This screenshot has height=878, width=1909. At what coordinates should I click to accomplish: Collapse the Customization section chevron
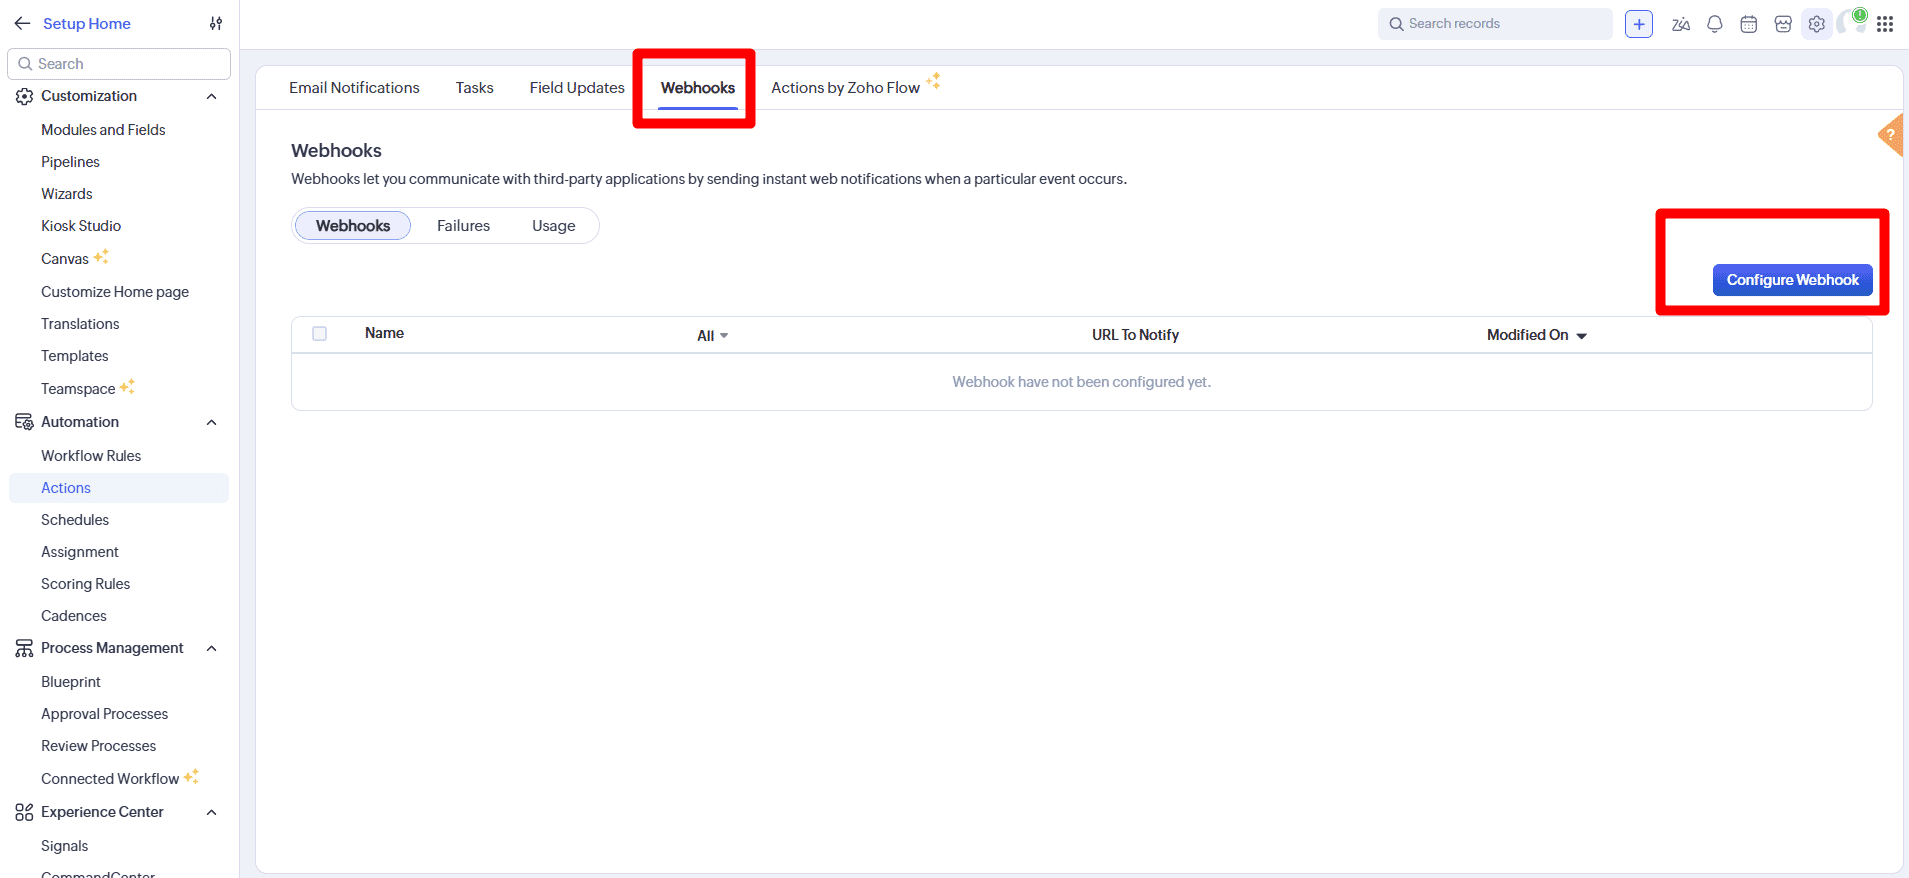pos(212,96)
